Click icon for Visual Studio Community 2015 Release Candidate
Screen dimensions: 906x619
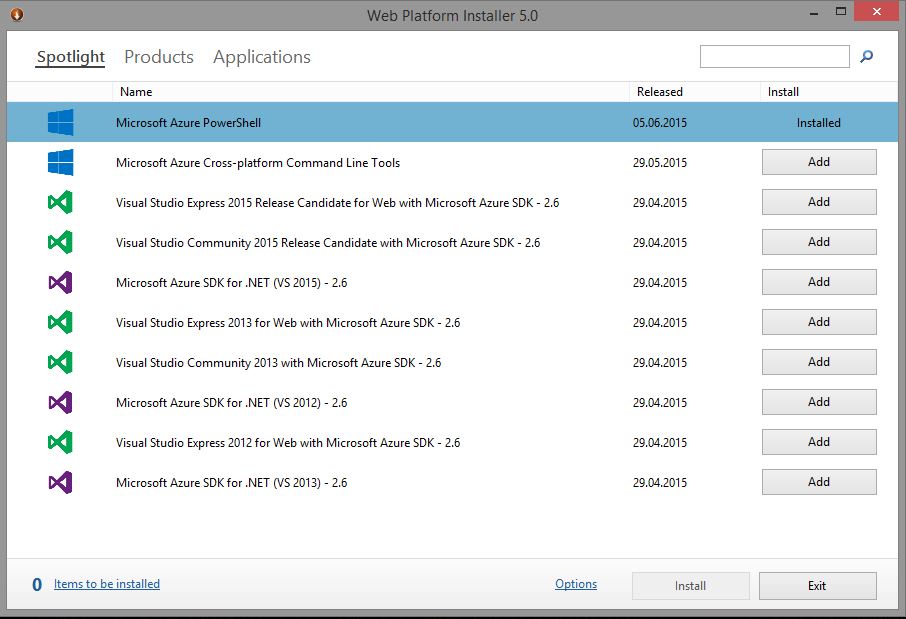(60, 242)
